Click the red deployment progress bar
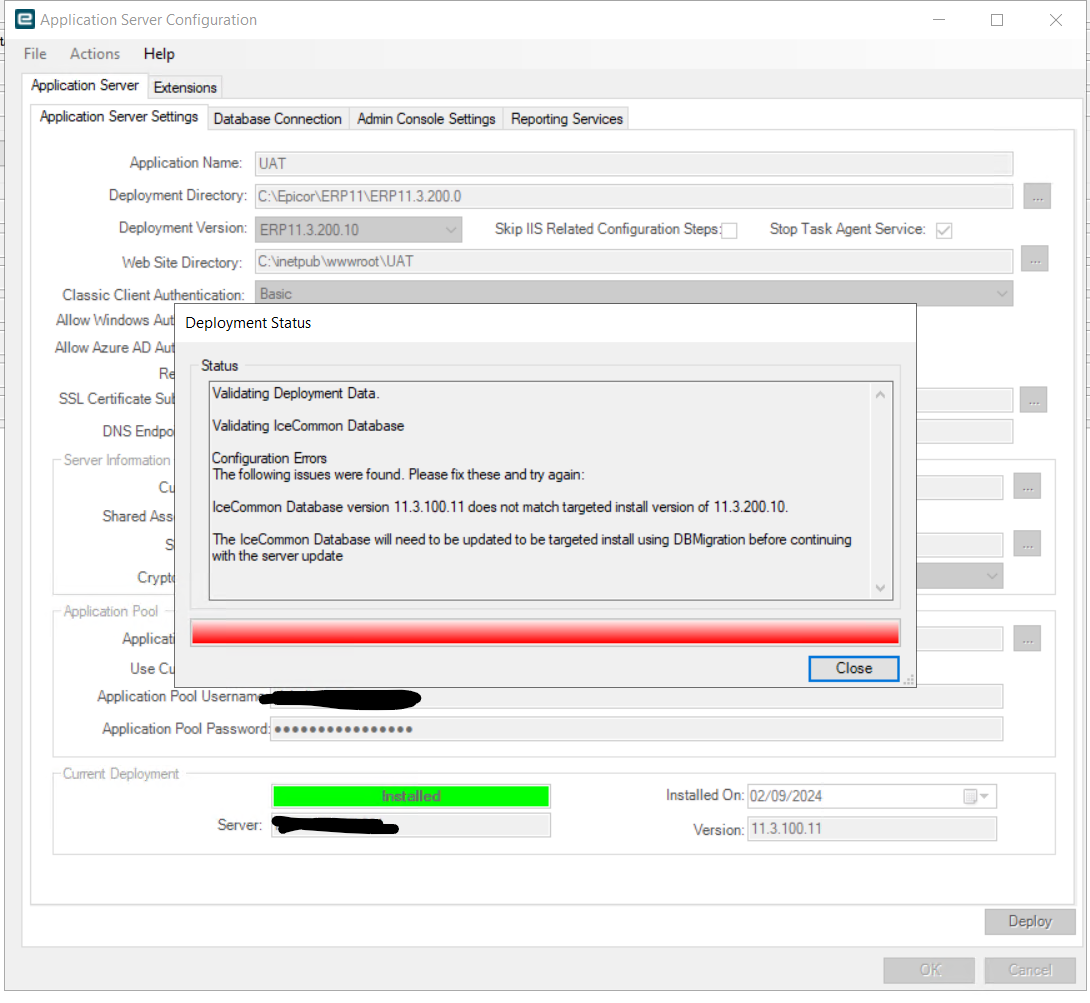This screenshot has width=1090, height=1003. click(545, 633)
